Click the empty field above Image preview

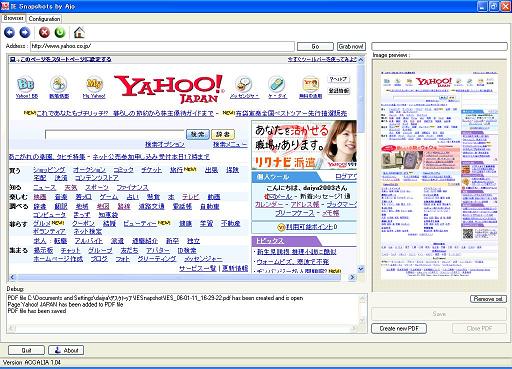pos(439,46)
